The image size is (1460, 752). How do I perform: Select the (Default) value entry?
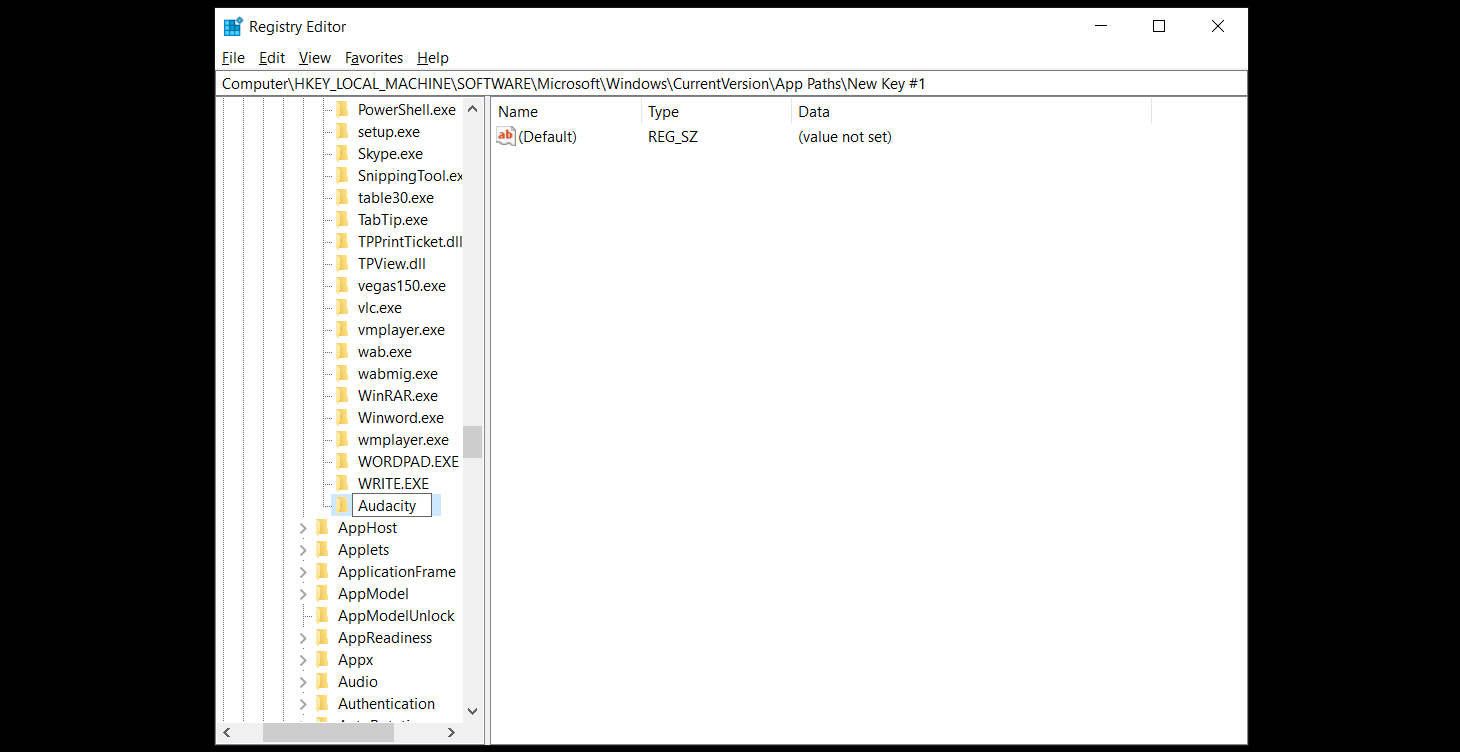click(x=547, y=137)
